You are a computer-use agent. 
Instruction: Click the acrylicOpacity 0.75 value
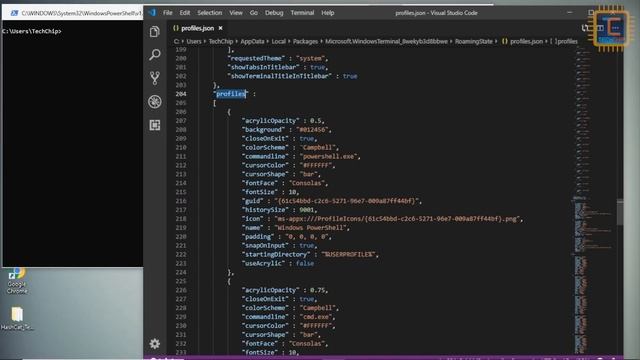point(317,290)
